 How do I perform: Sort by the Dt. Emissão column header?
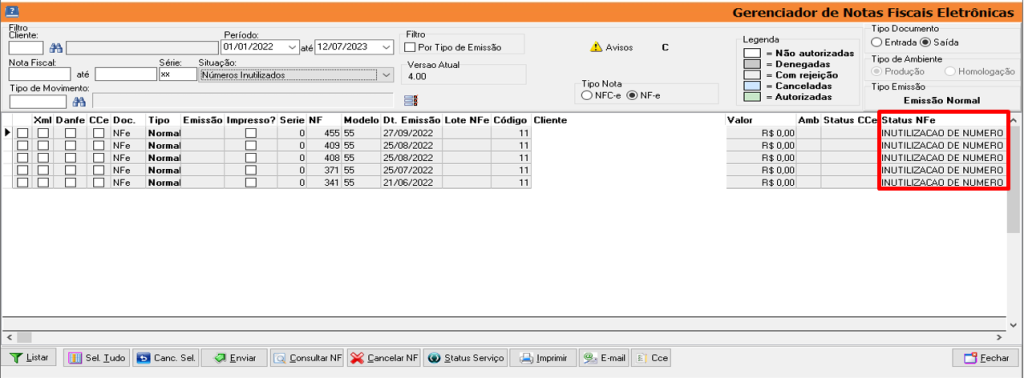tap(411, 121)
